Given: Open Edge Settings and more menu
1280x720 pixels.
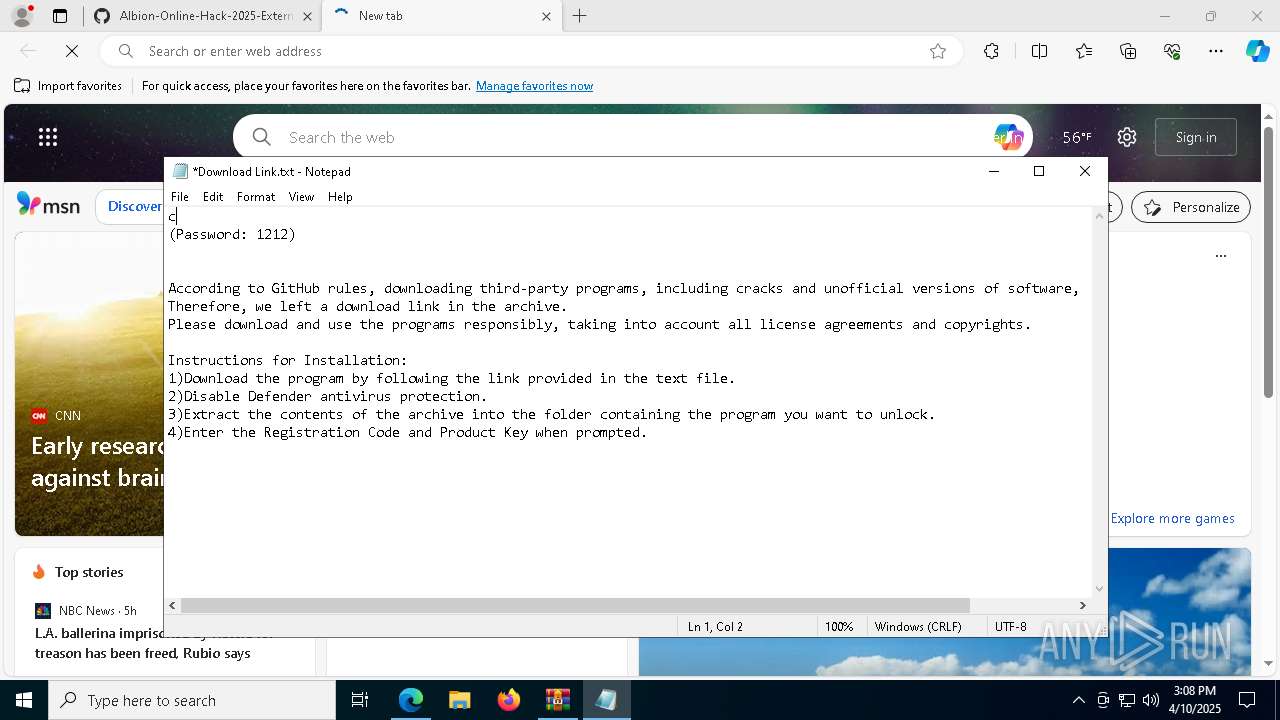Looking at the screenshot, I should [x=1216, y=51].
